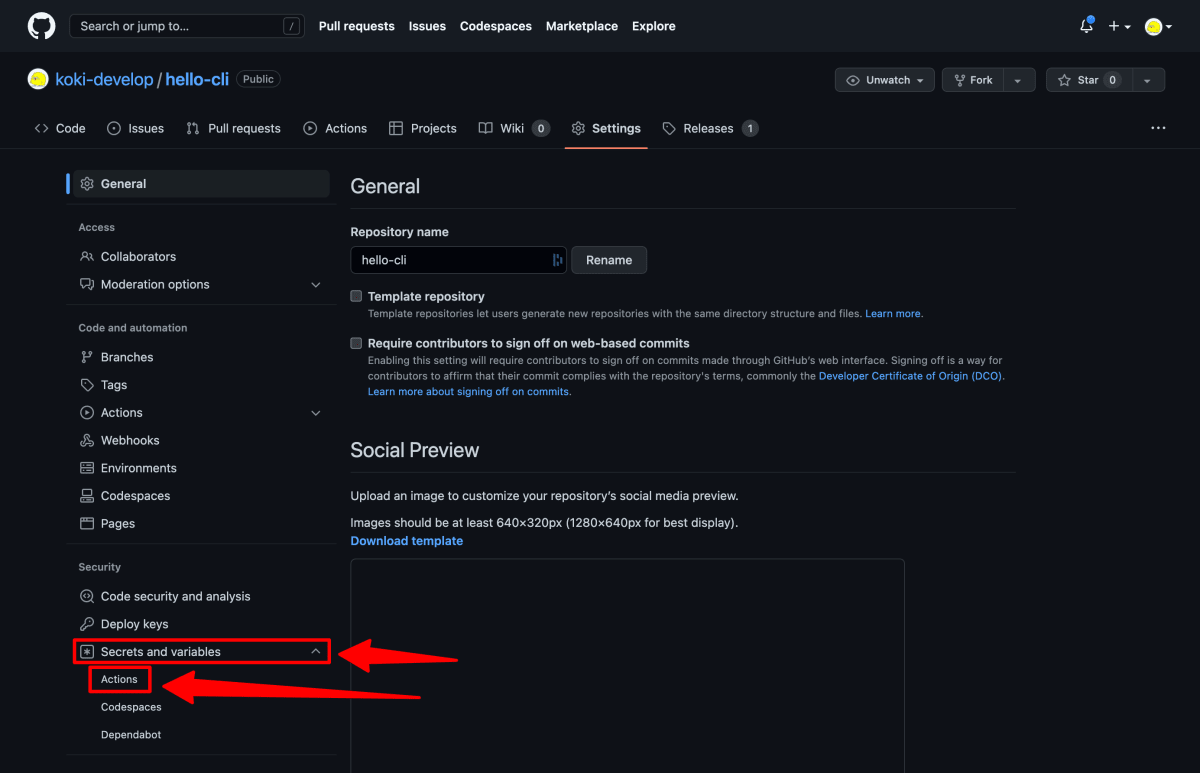This screenshot has width=1200, height=773.
Task: Check Require contributors to sign off
Action: point(356,343)
